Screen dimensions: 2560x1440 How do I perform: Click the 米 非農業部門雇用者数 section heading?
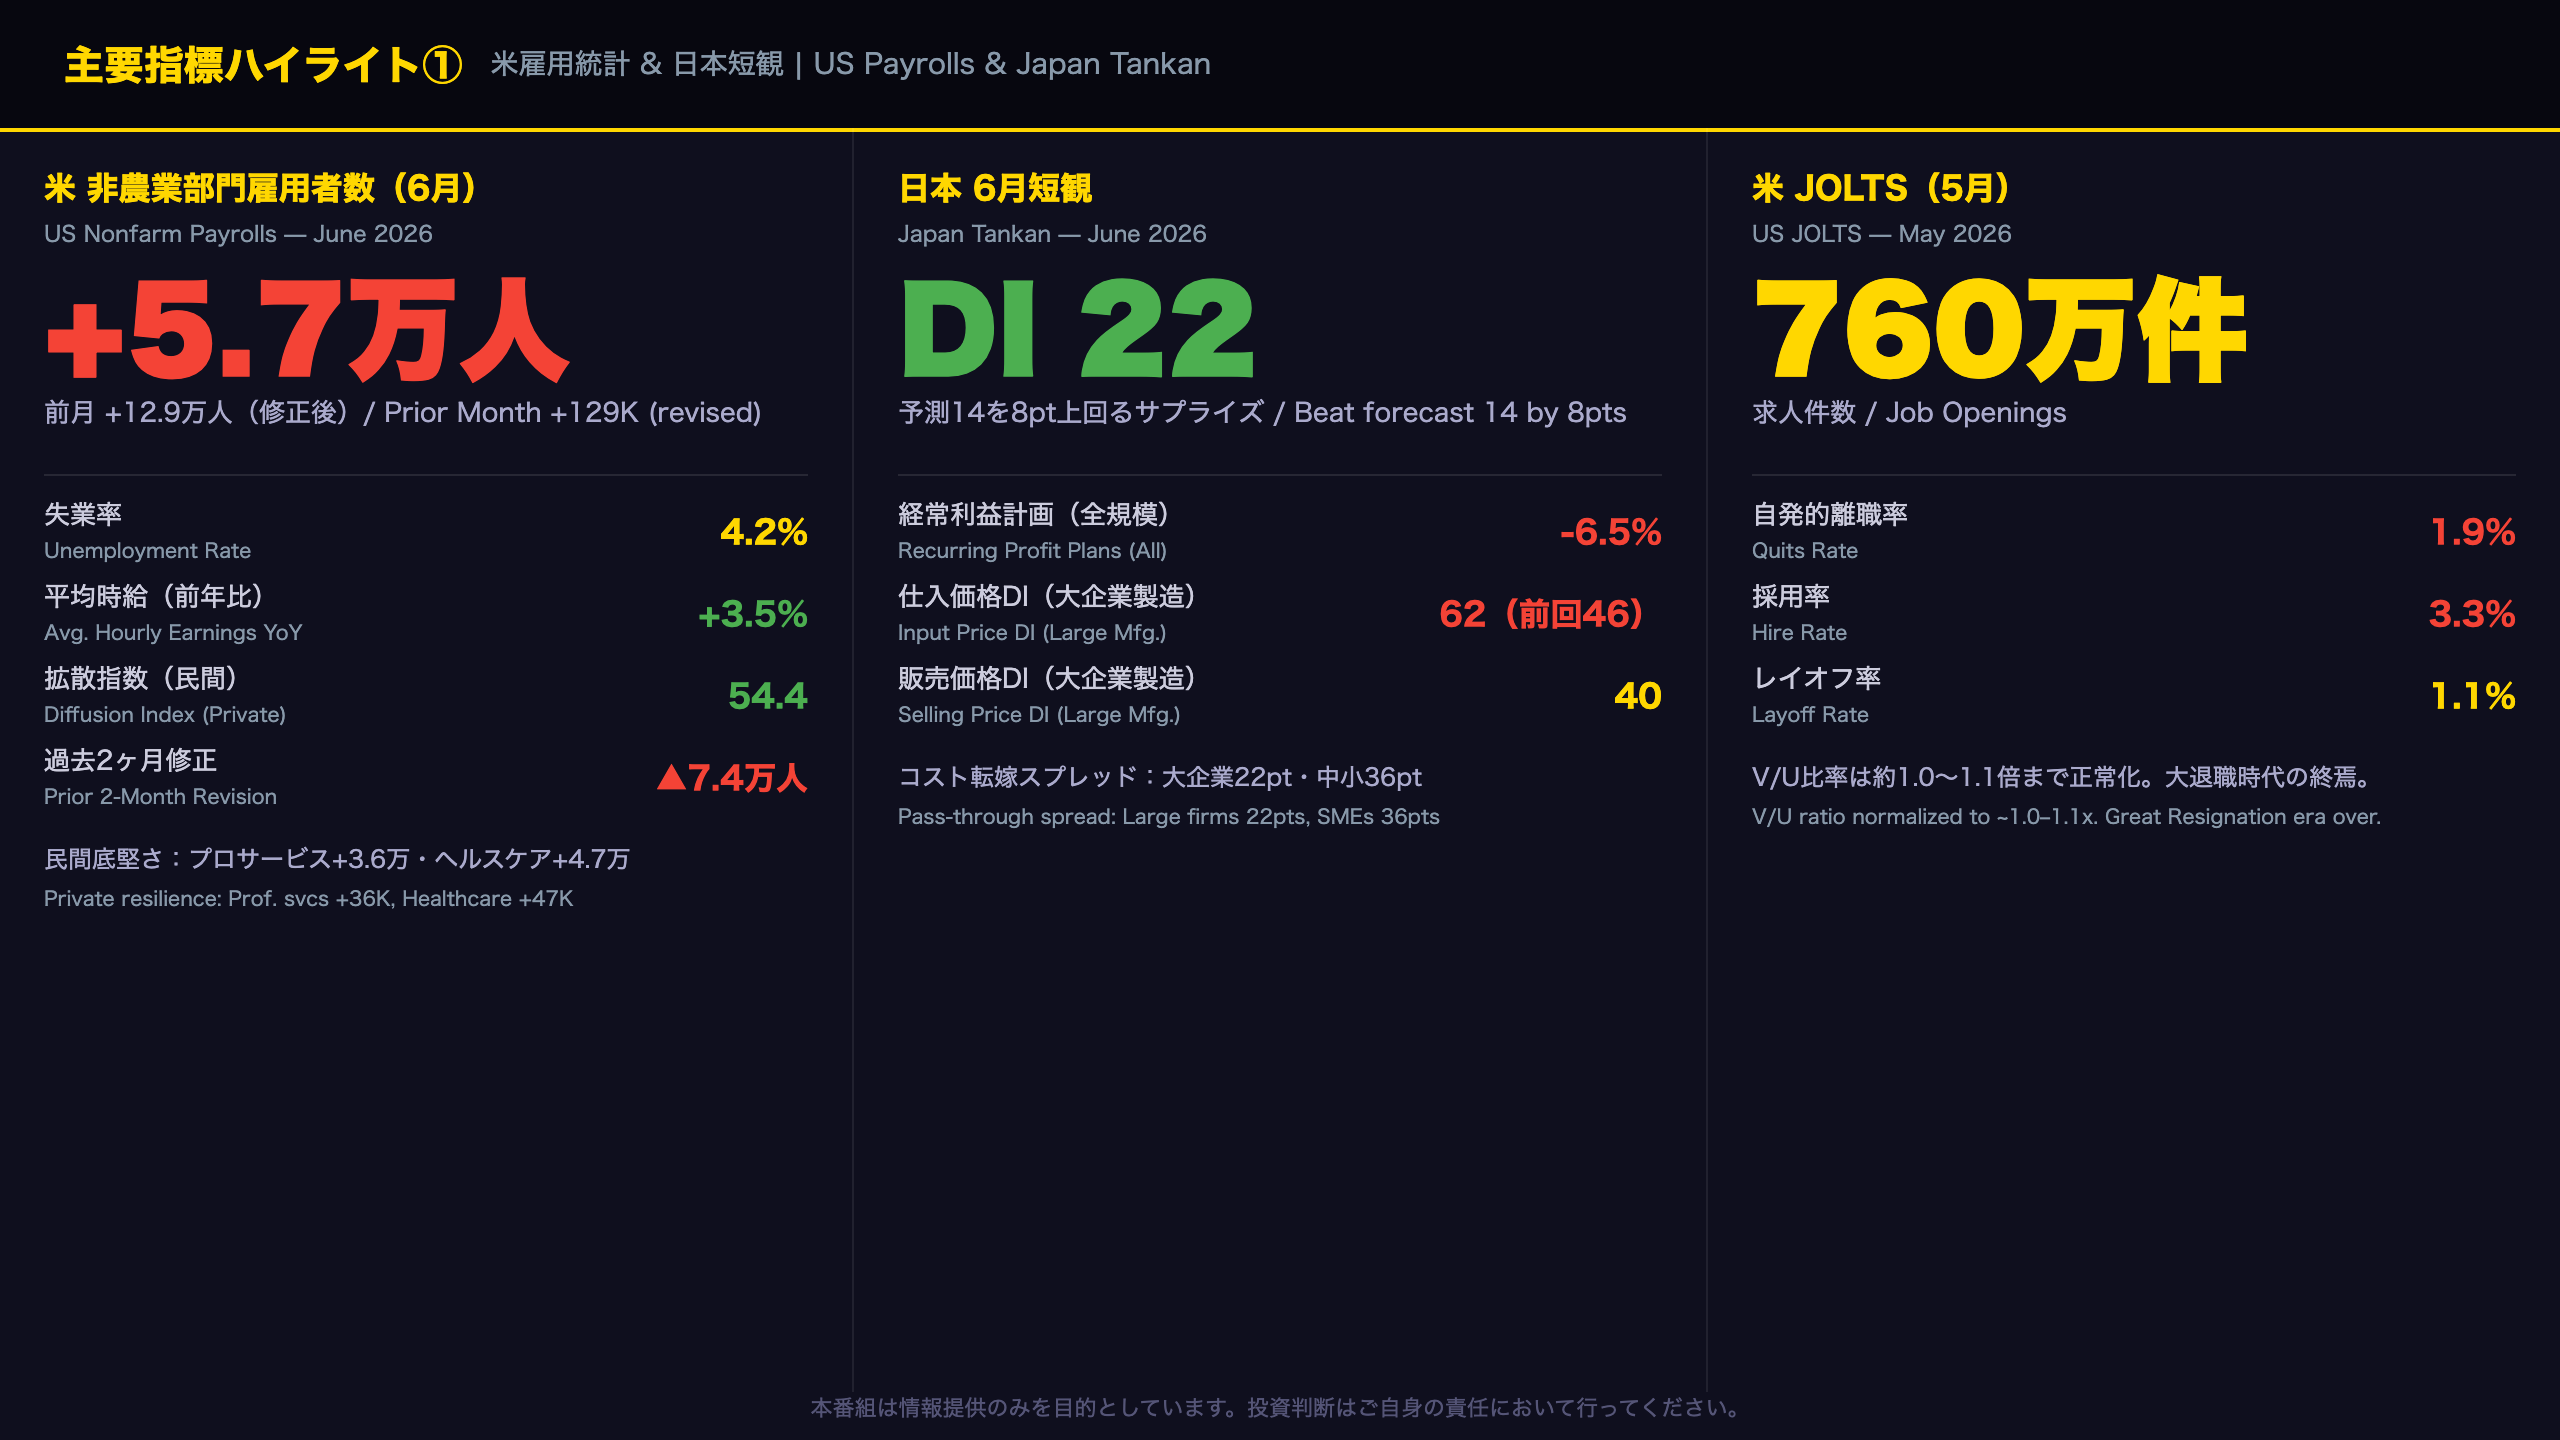[x=261, y=188]
